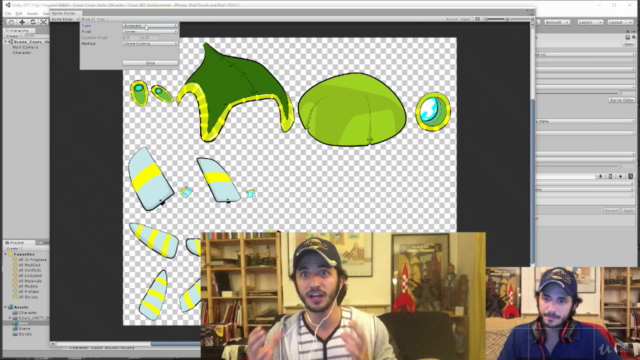
Task: Select the Rotate tool in Unity toolbar
Action: [33, 22]
